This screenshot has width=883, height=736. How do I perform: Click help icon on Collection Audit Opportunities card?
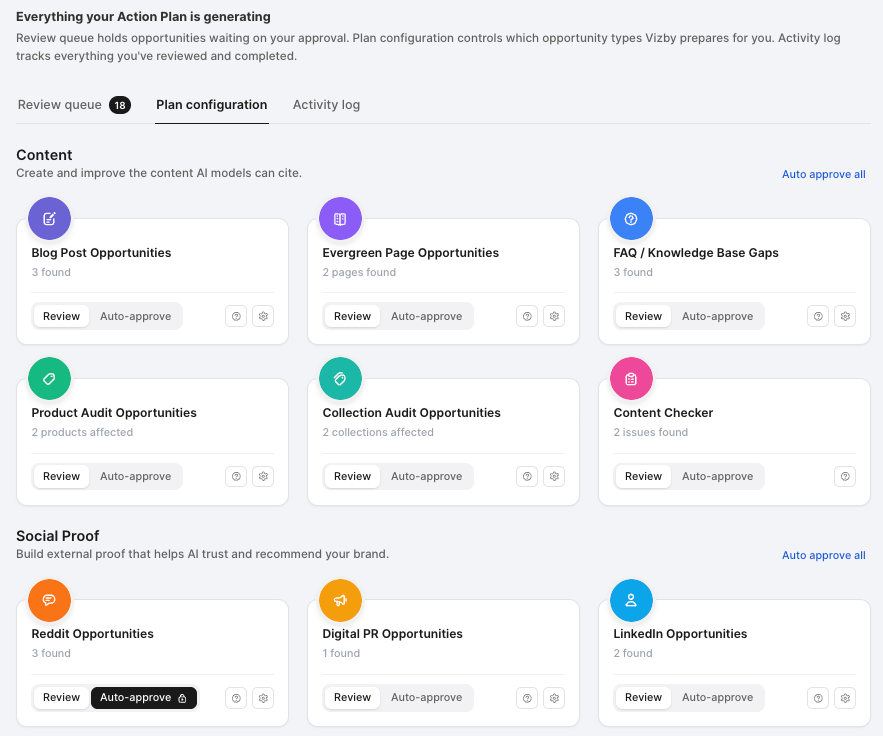pos(527,476)
